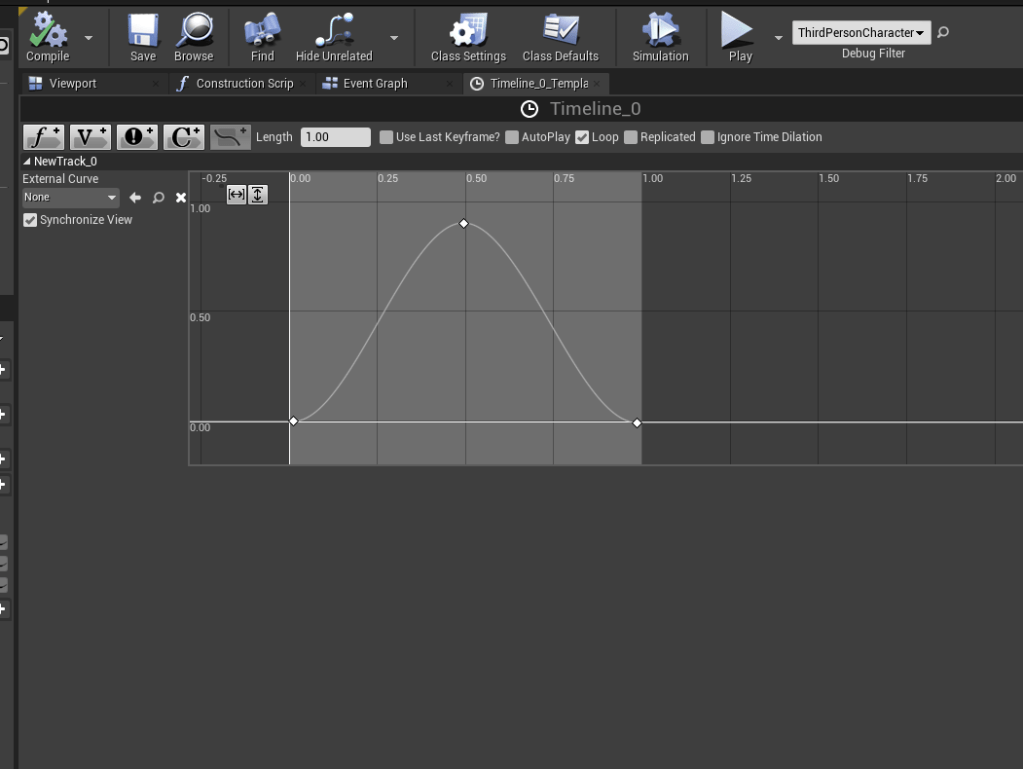Collapse the NewTrack_0 track

point(27,162)
